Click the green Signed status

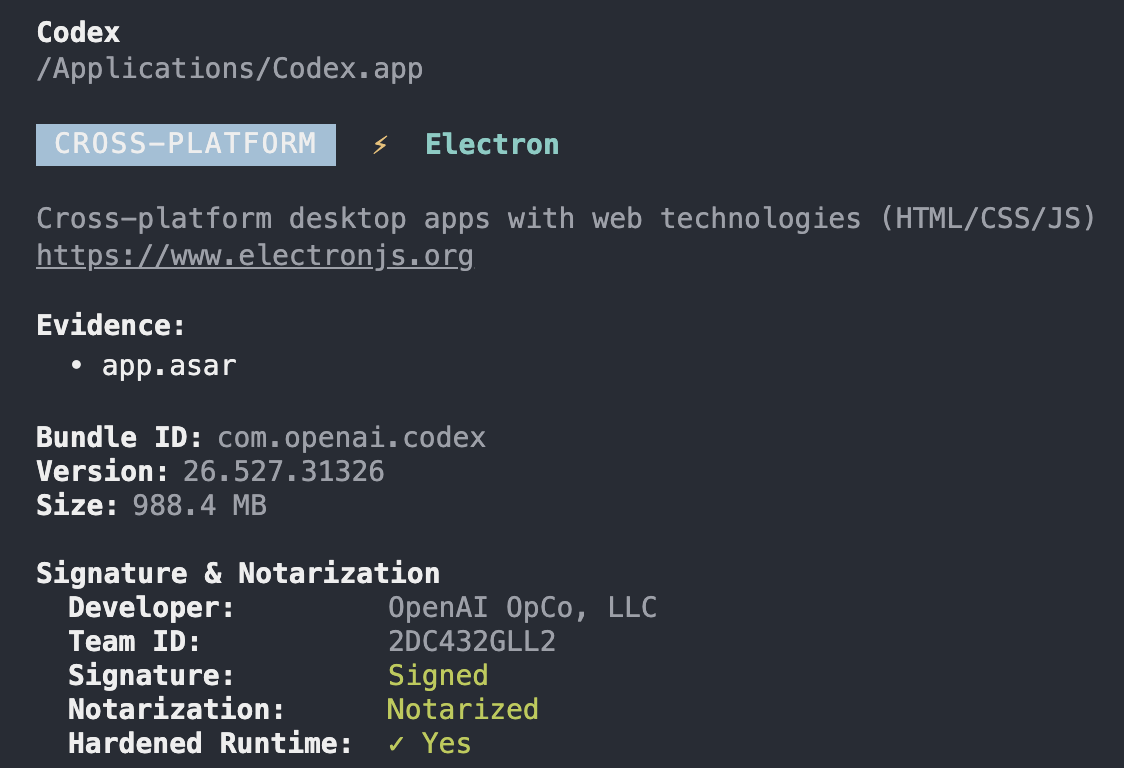pyautogui.click(x=438, y=676)
